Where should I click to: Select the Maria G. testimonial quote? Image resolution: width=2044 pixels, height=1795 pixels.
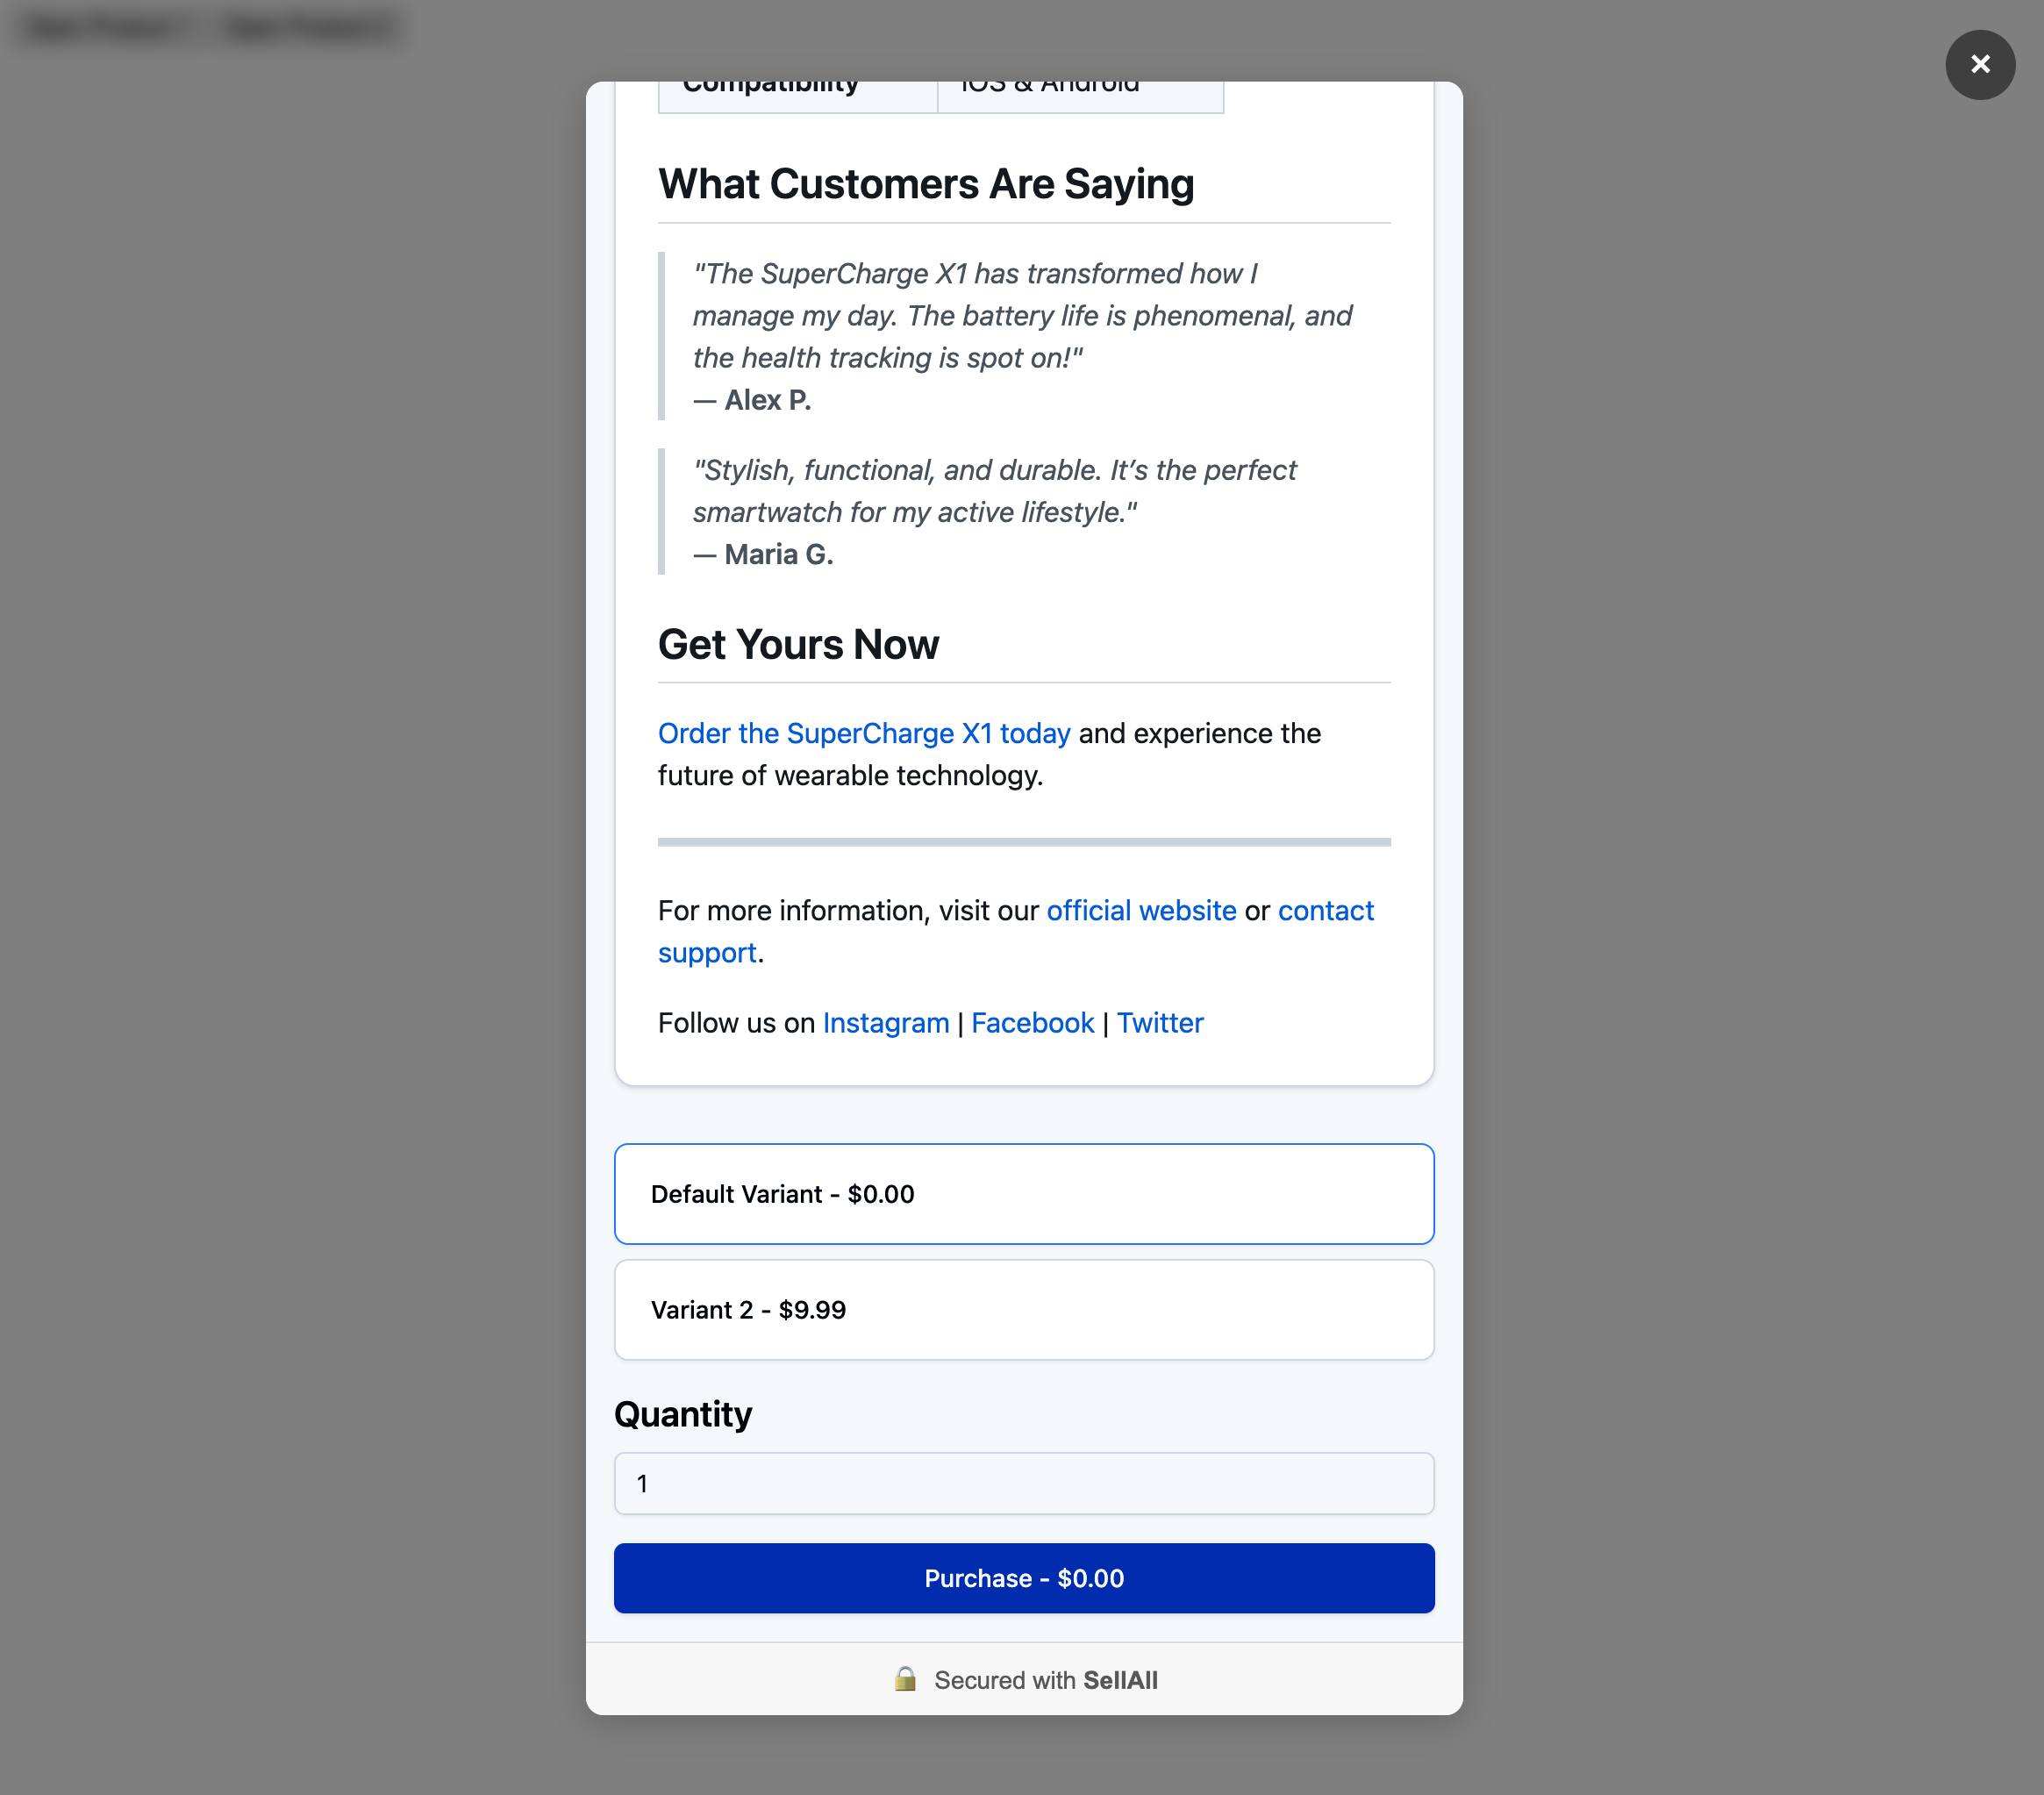point(994,491)
